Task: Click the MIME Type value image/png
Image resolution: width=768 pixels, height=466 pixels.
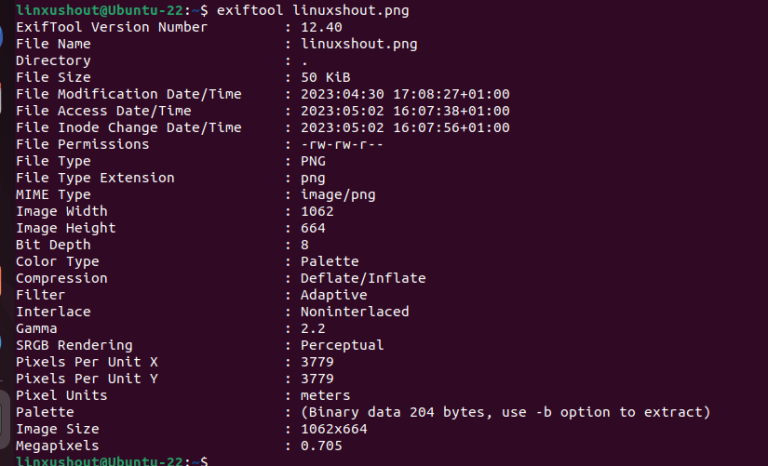Action: pyautogui.click(x=338, y=195)
